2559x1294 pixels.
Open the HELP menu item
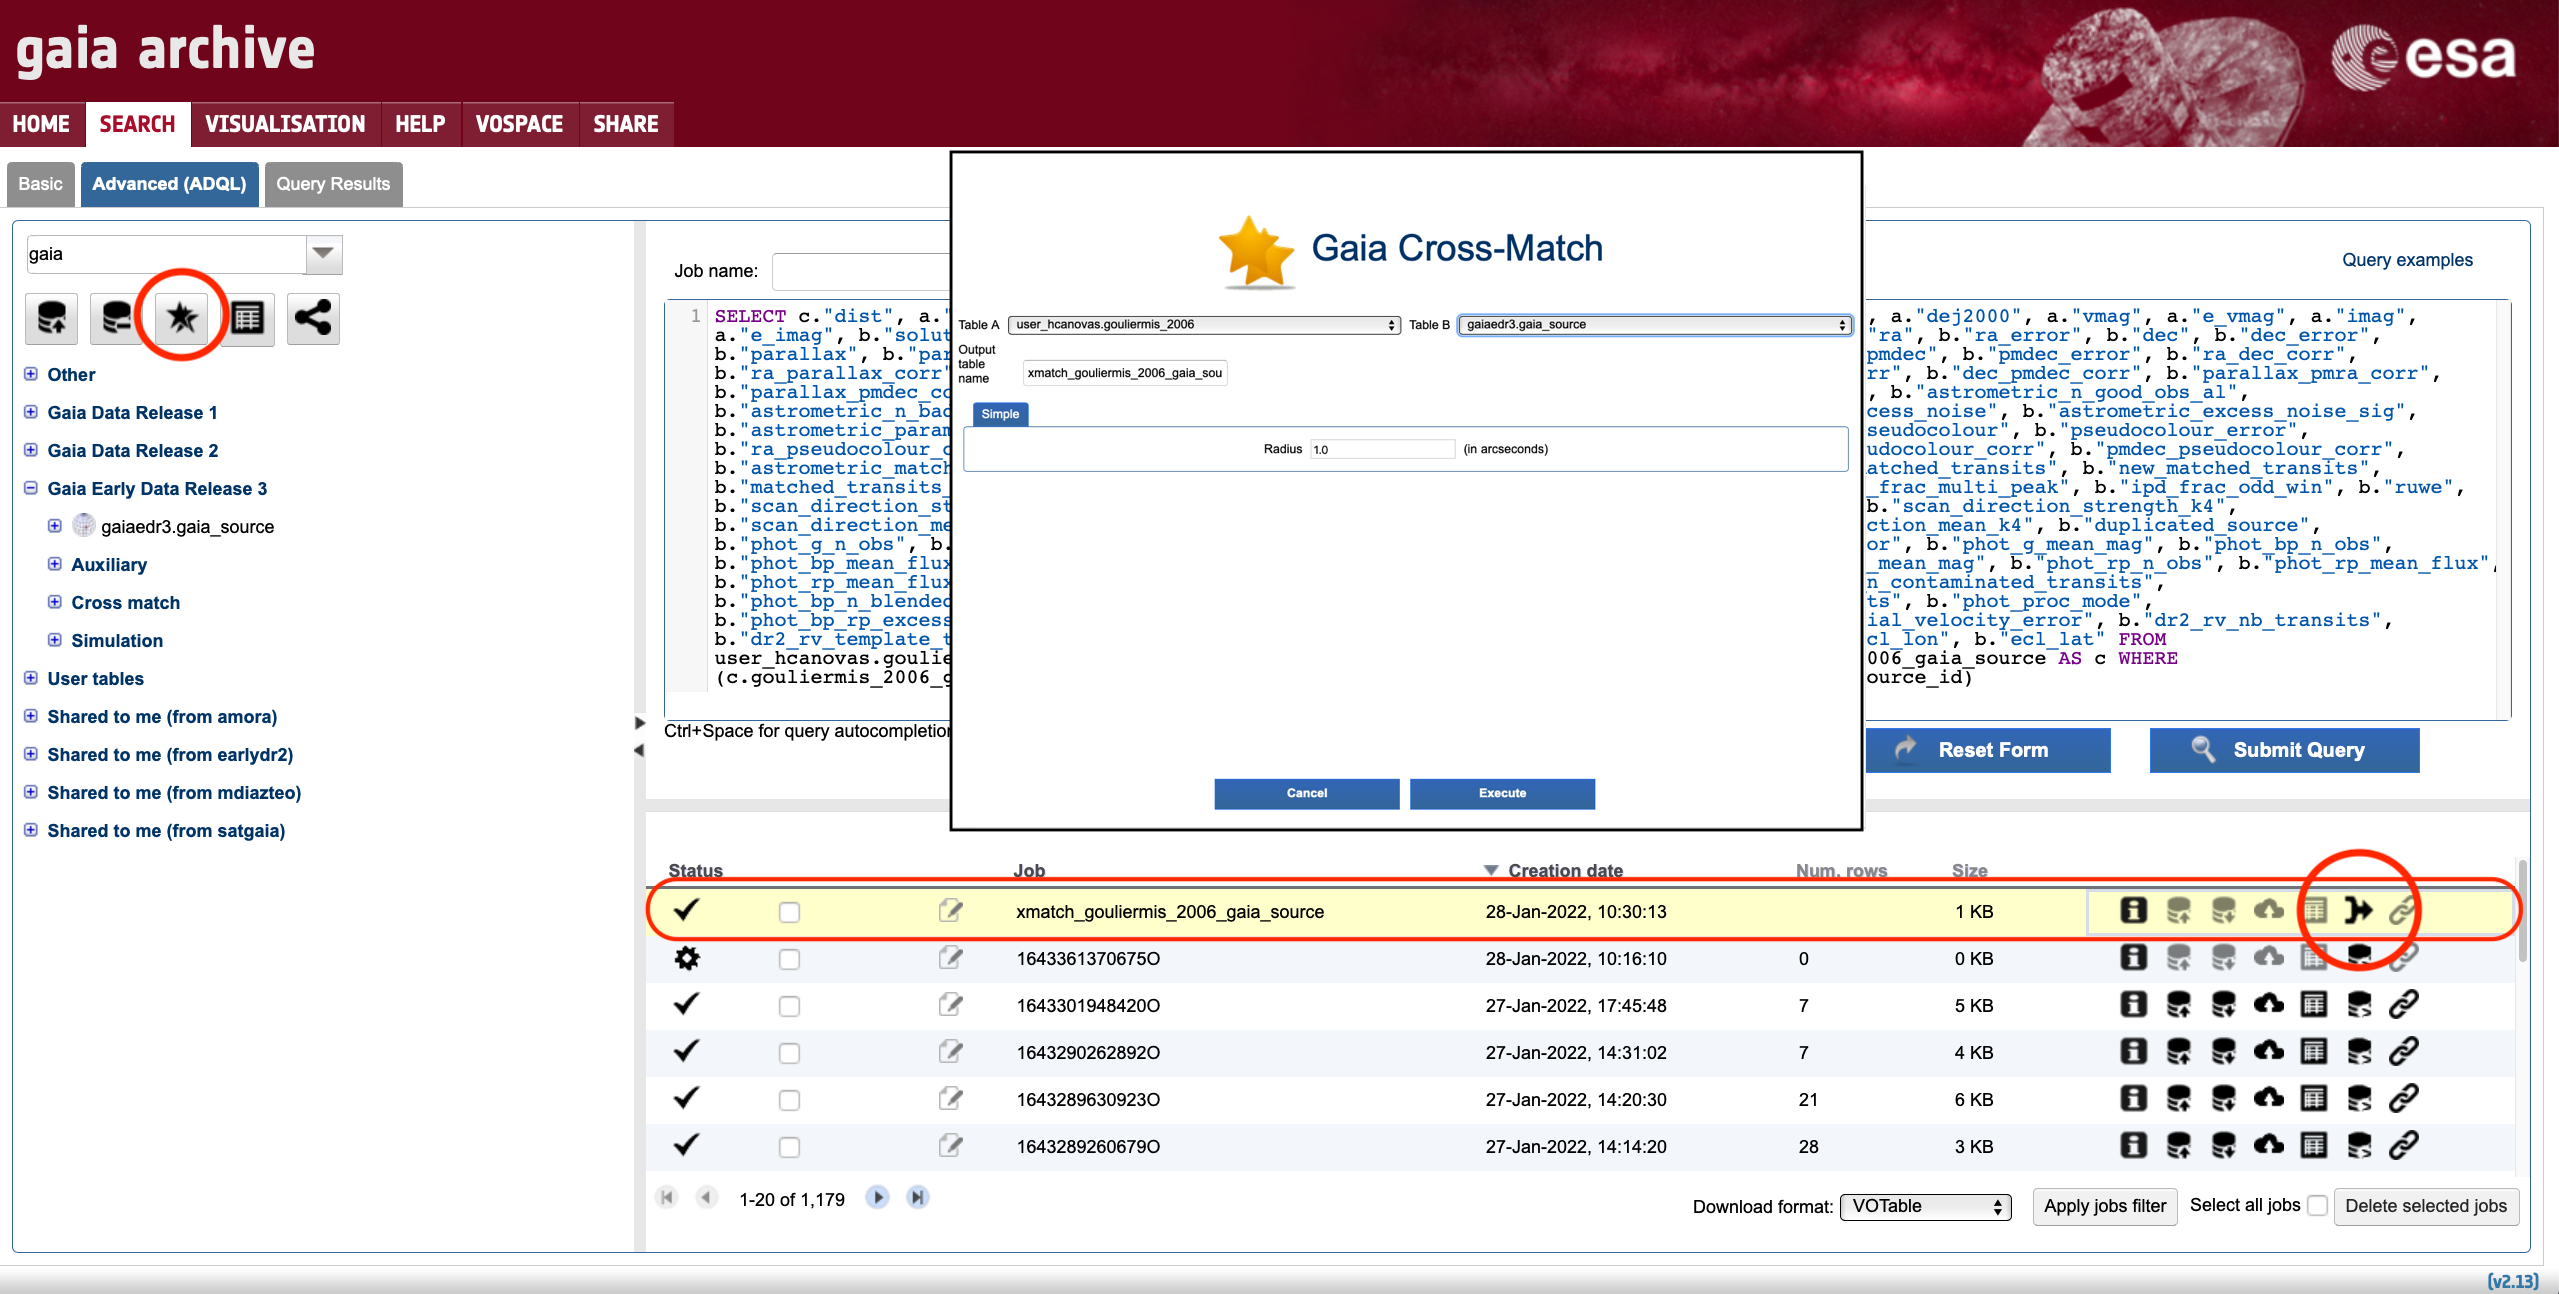click(x=420, y=124)
